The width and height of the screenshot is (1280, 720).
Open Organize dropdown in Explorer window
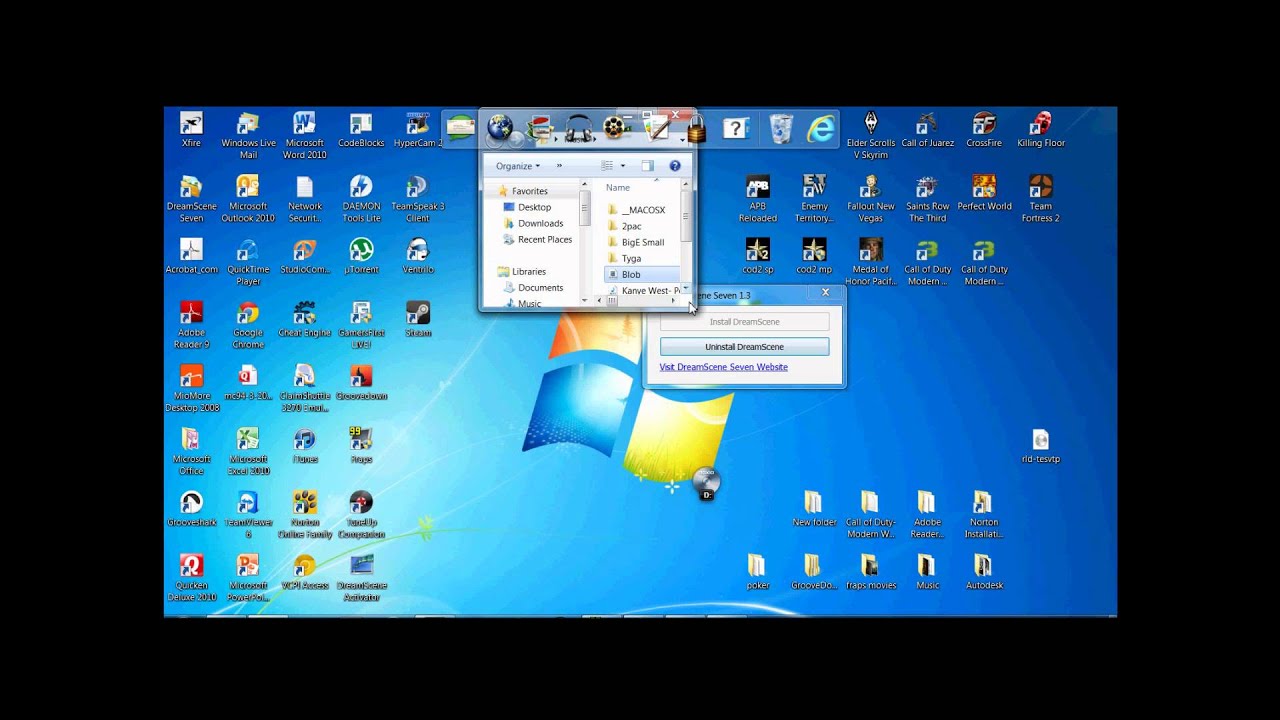518,166
